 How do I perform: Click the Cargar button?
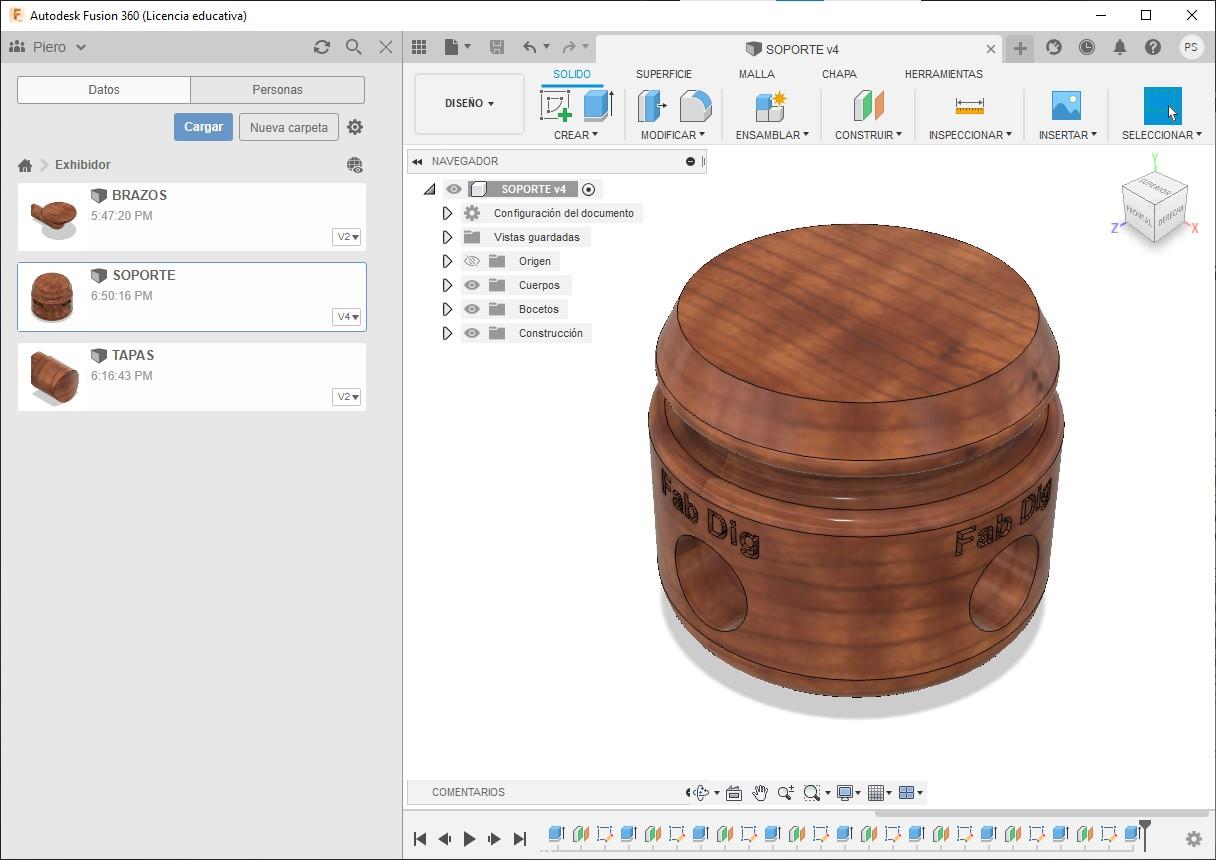pos(203,127)
